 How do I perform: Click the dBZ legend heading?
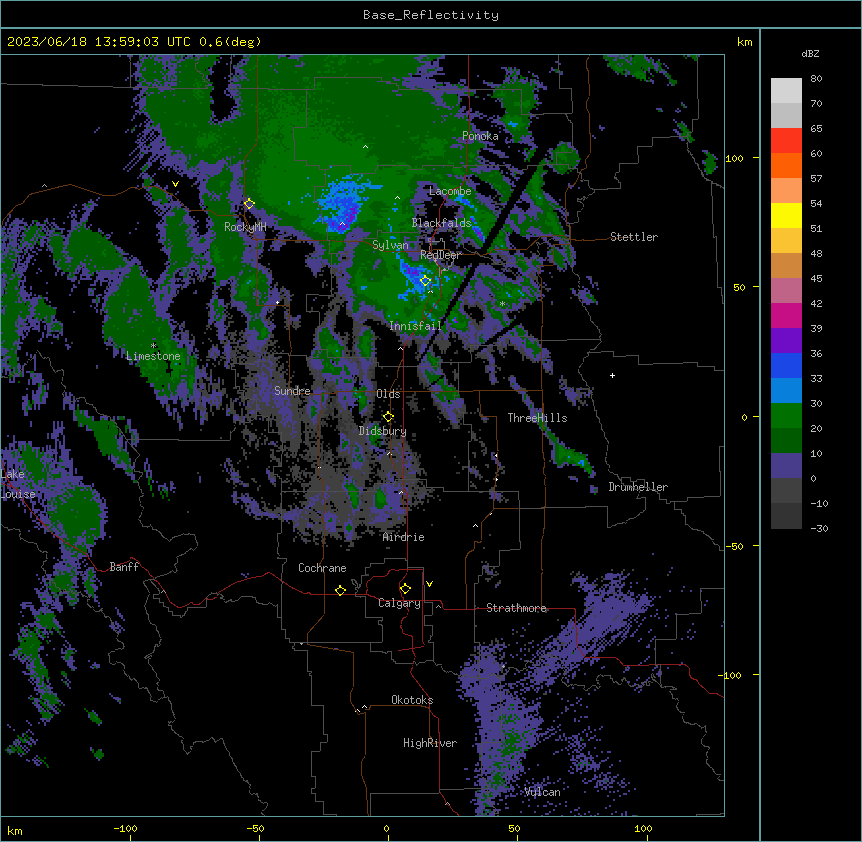coord(810,54)
